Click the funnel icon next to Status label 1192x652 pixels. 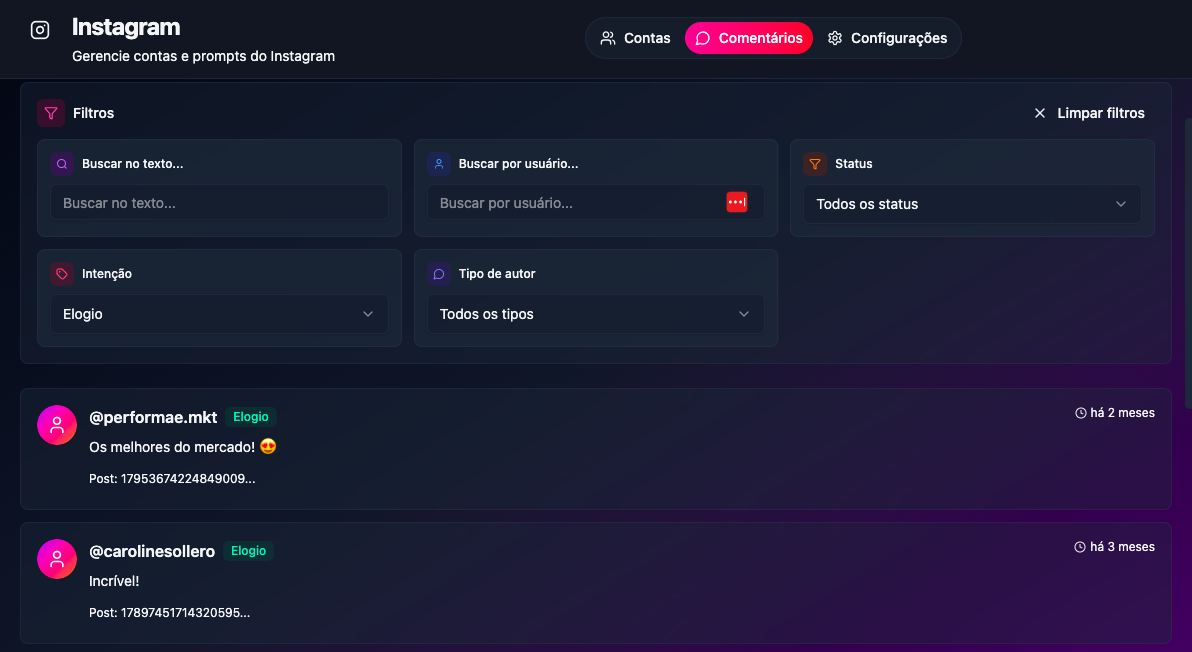(815, 163)
